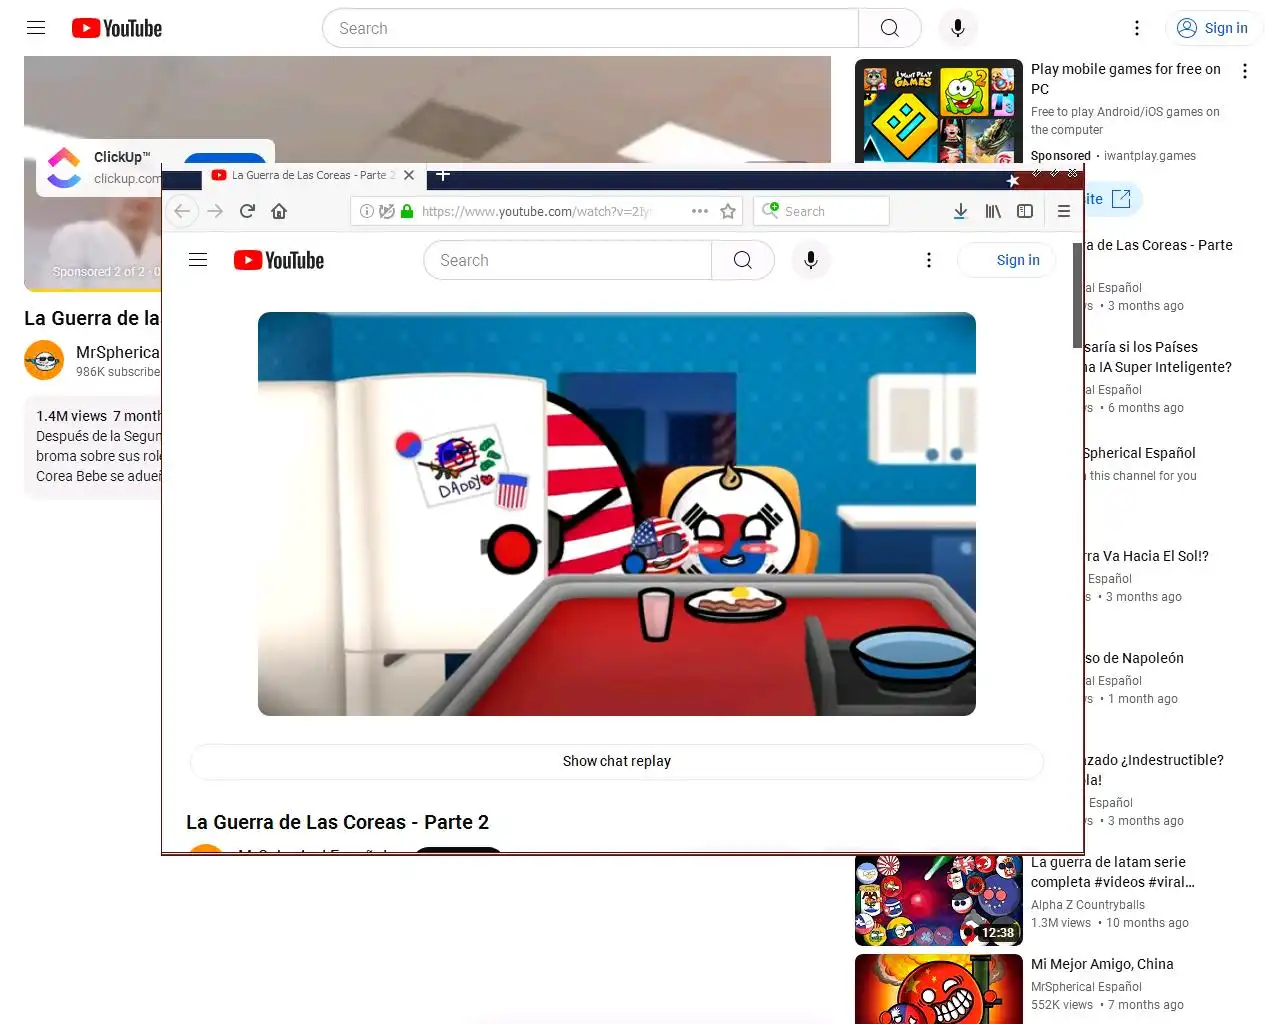
Task: Open Firefox downloads arrow icon
Action: 960,211
